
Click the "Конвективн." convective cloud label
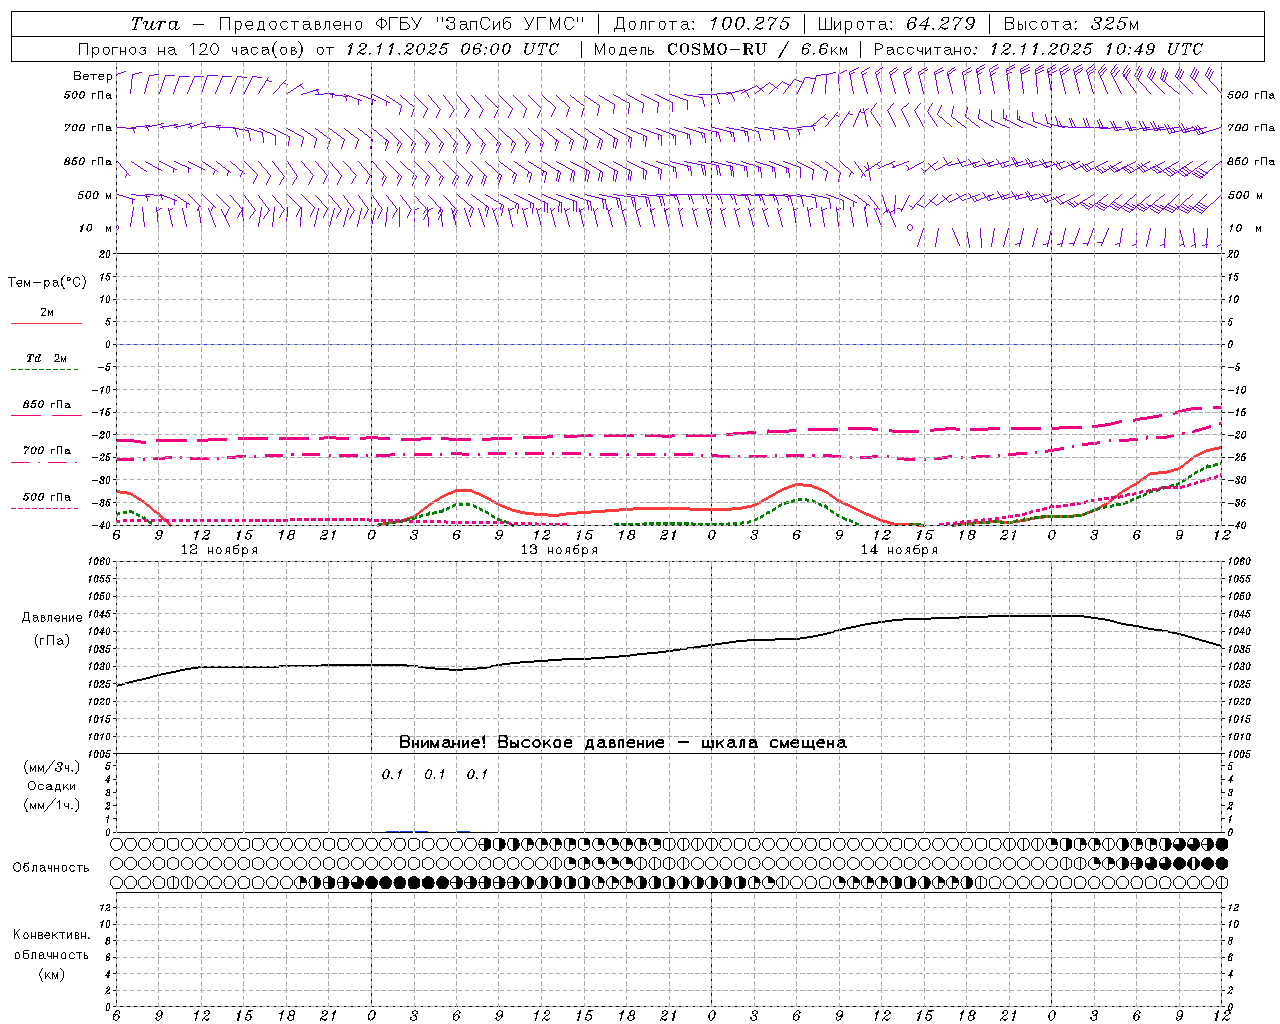coord(51,935)
